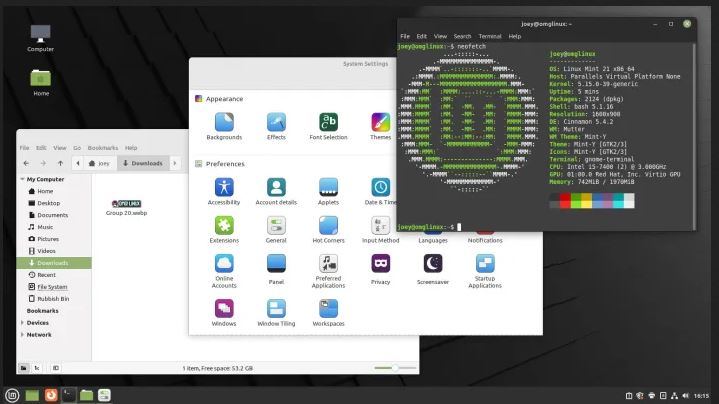Open Window Tiling settings

(x=276, y=313)
